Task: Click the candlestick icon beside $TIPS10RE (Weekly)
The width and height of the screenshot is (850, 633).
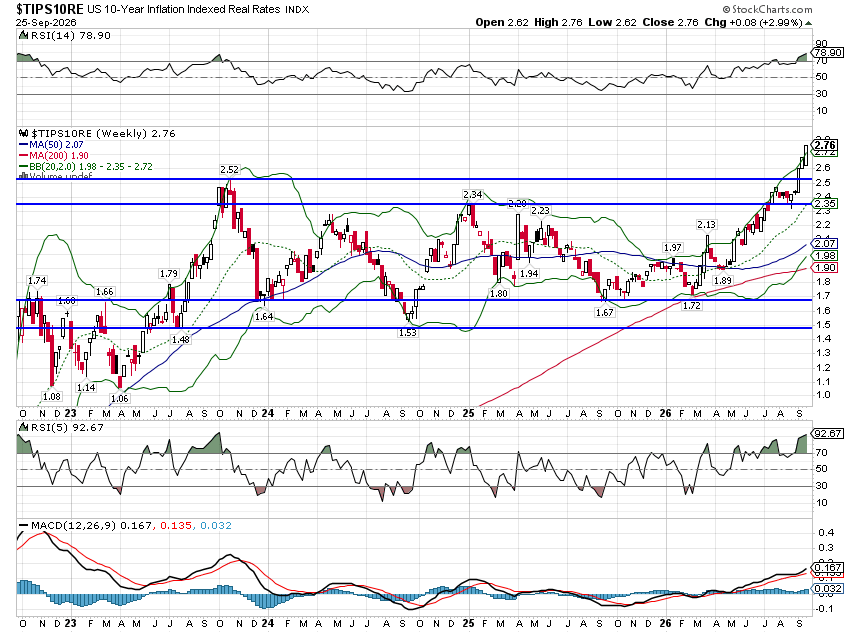Action: point(23,133)
